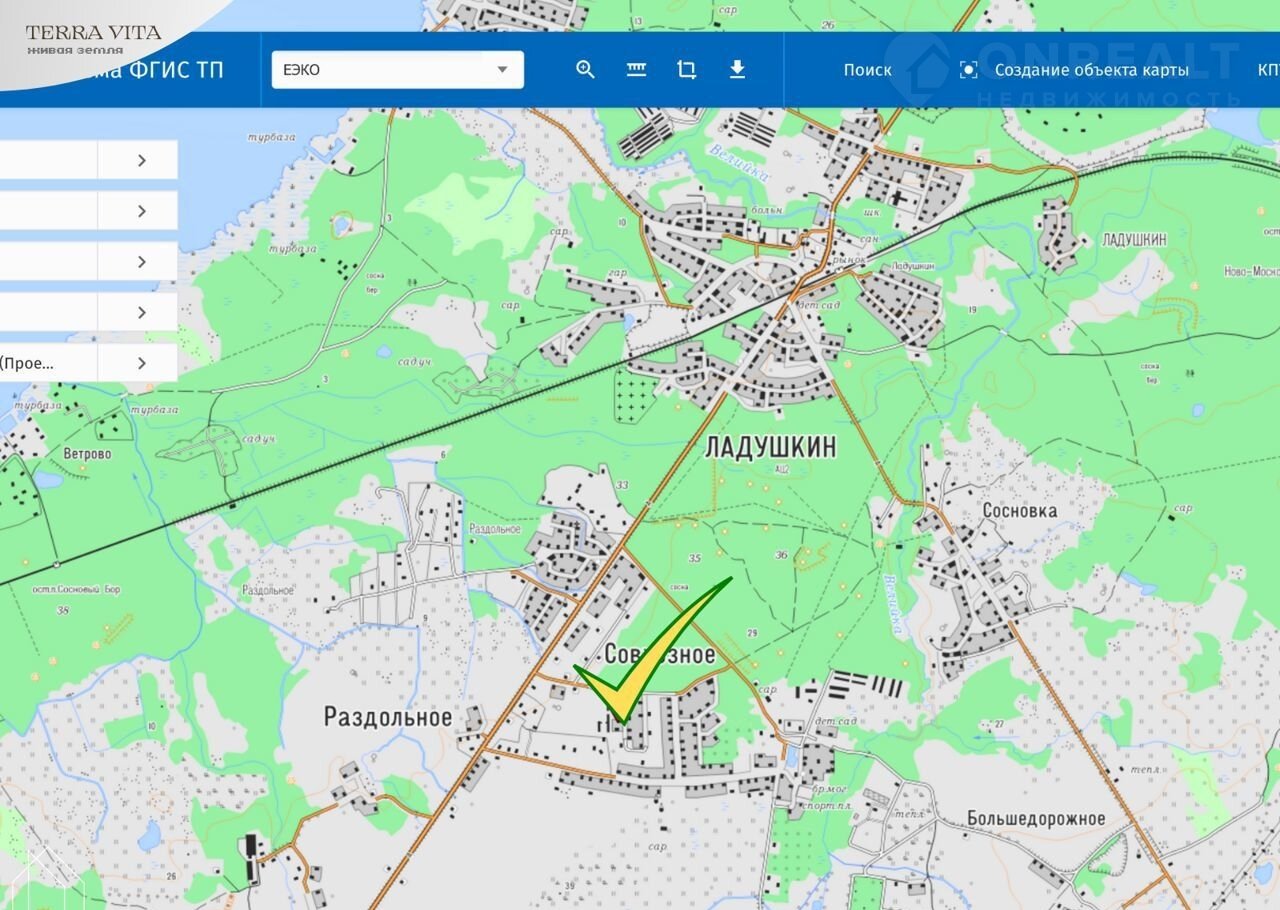Open the Поиск menu item
The image size is (1280, 910).
point(867,70)
